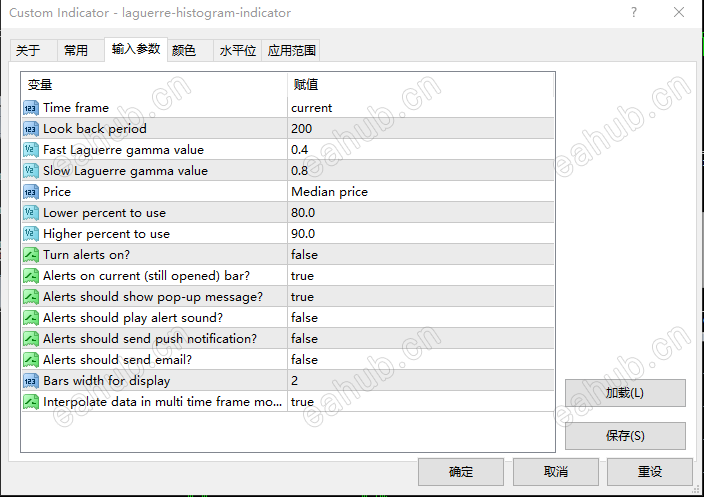
Task: Select 'Alerts on current (still opened) bar?' label
Action: pyautogui.click(x=146, y=276)
